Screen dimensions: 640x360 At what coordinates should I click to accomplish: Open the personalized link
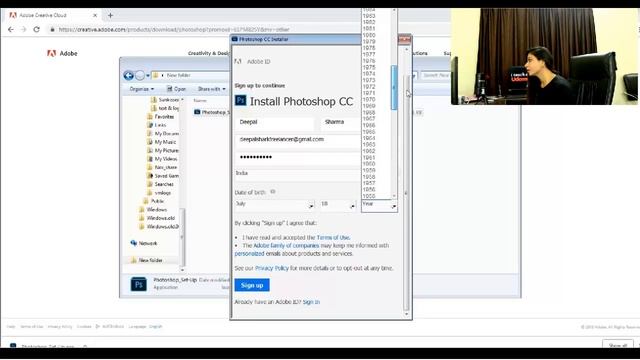(x=249, y=254)
